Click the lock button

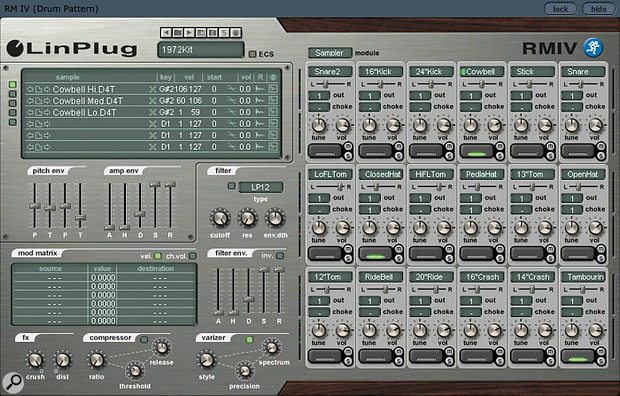(560, 9)
